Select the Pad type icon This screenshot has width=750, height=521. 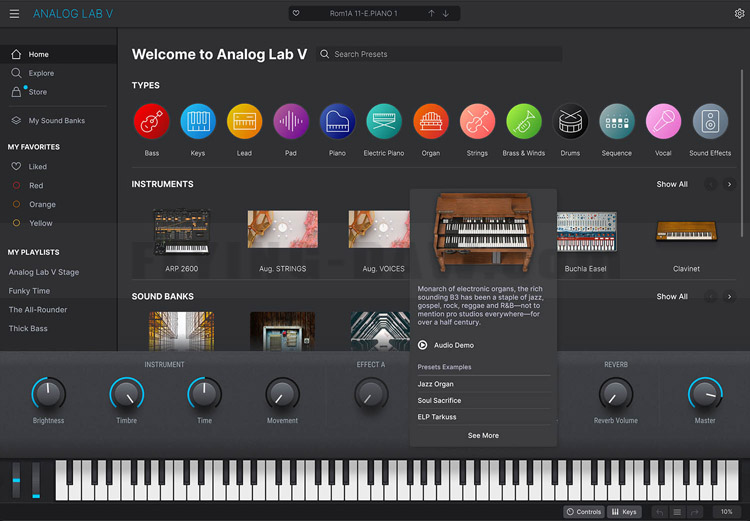291,122
